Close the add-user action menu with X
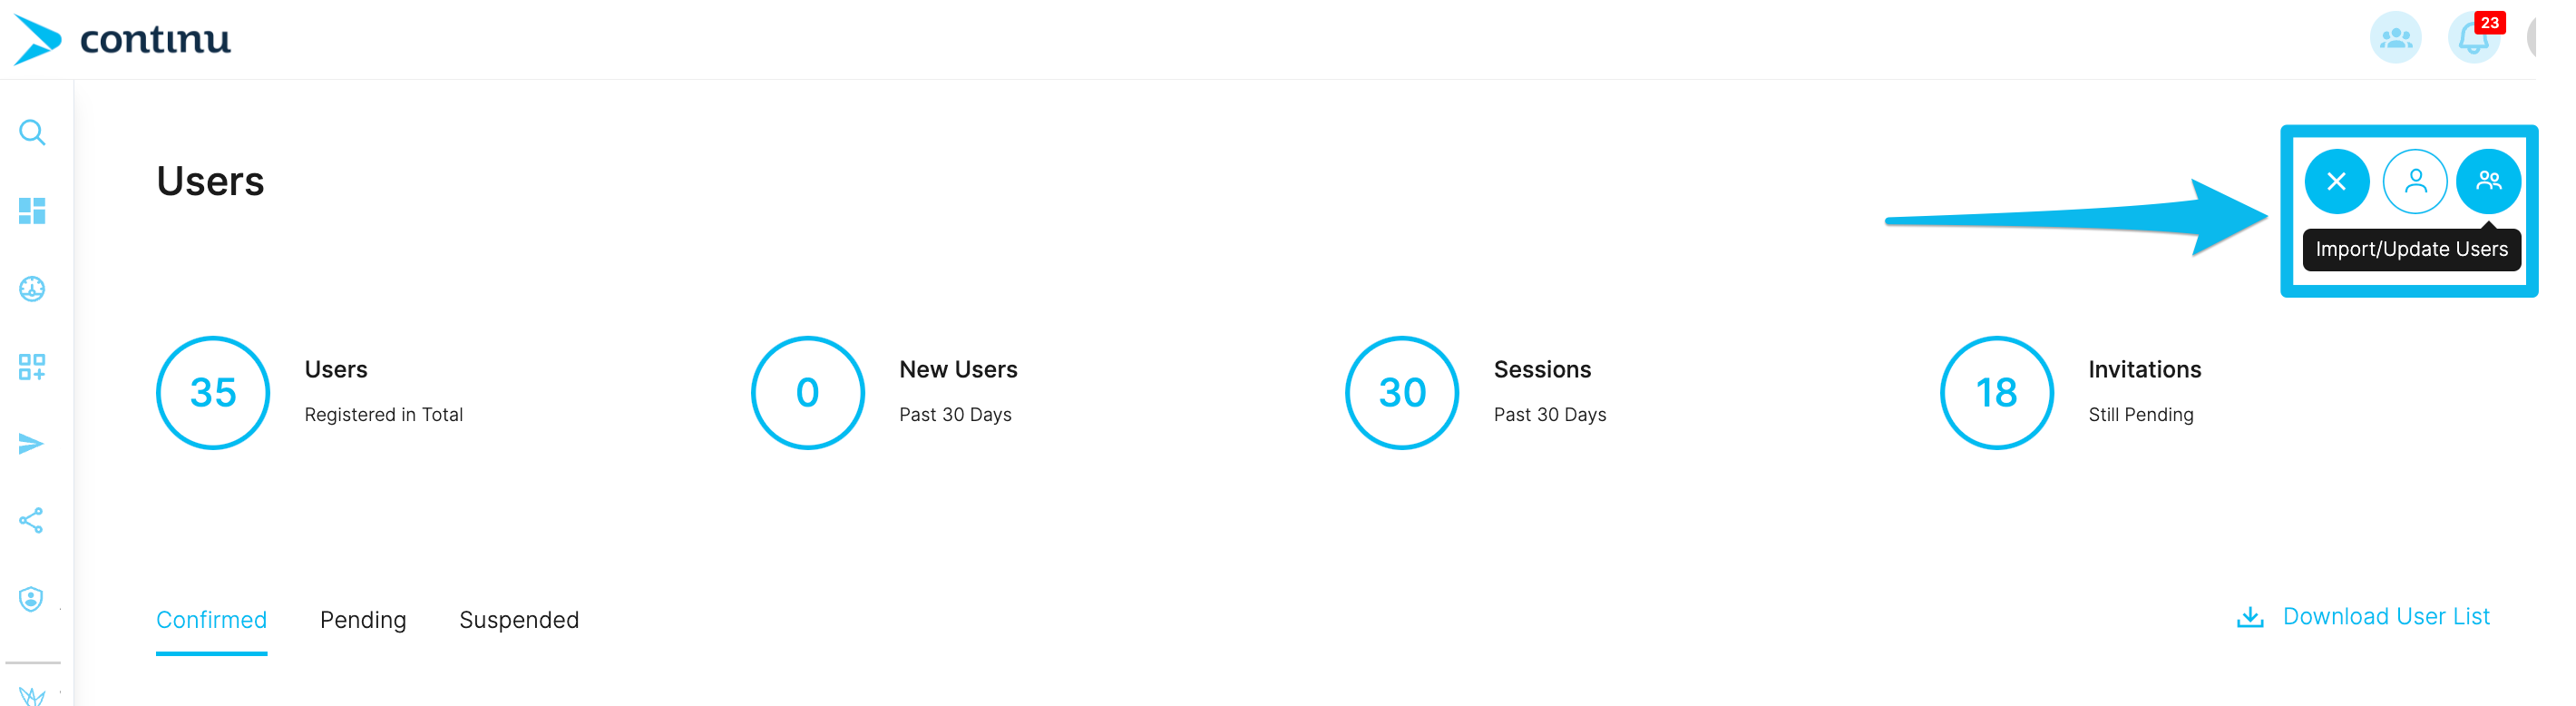 coord(2337,181)
